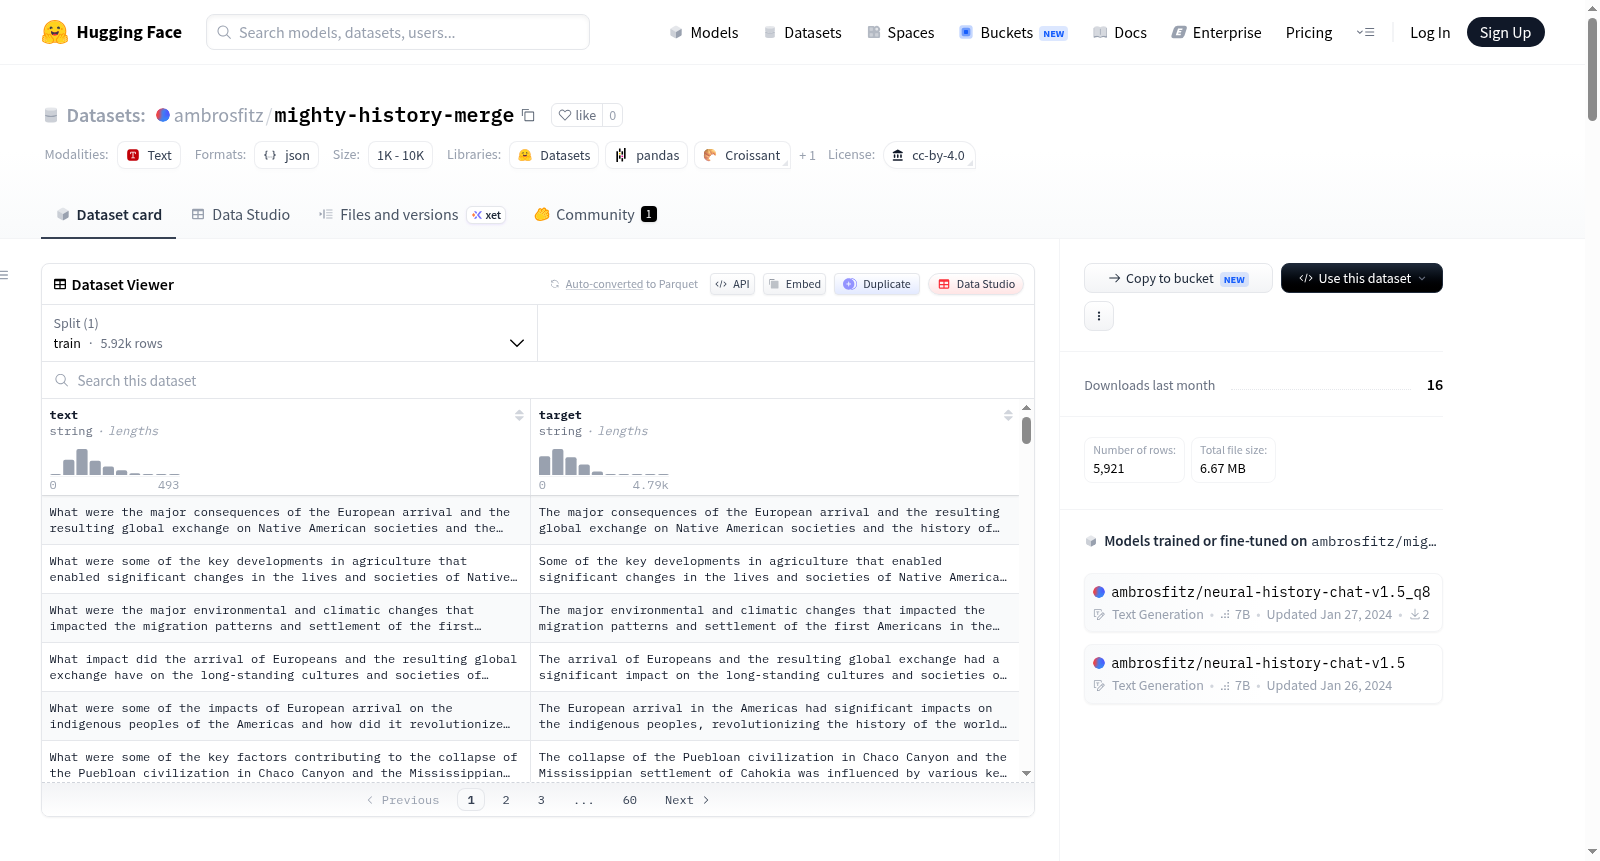
Task: Expand the Use this dataset dropdown
Action: (x=1361, y=278)
